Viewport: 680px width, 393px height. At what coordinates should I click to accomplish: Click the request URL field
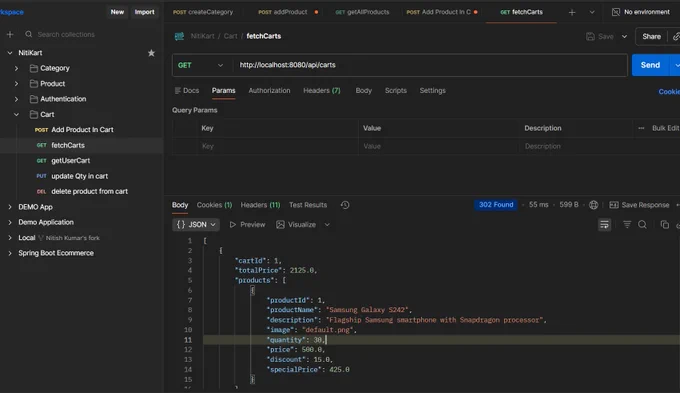tap(429, 66)
